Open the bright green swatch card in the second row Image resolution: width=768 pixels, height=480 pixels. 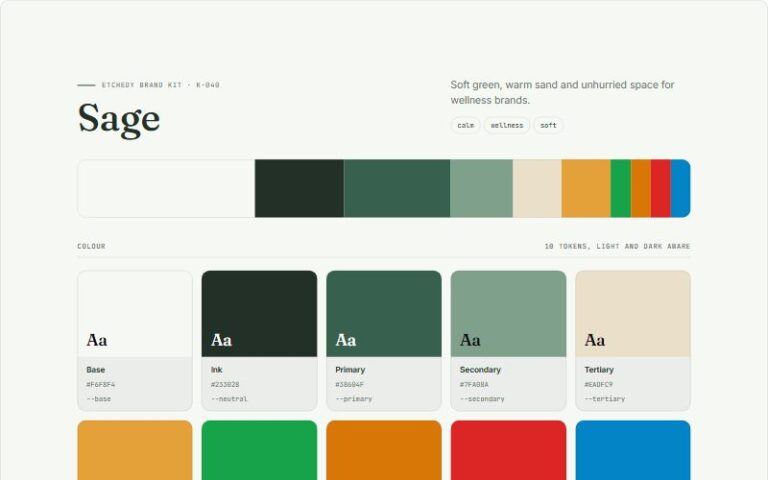point(259,450)
